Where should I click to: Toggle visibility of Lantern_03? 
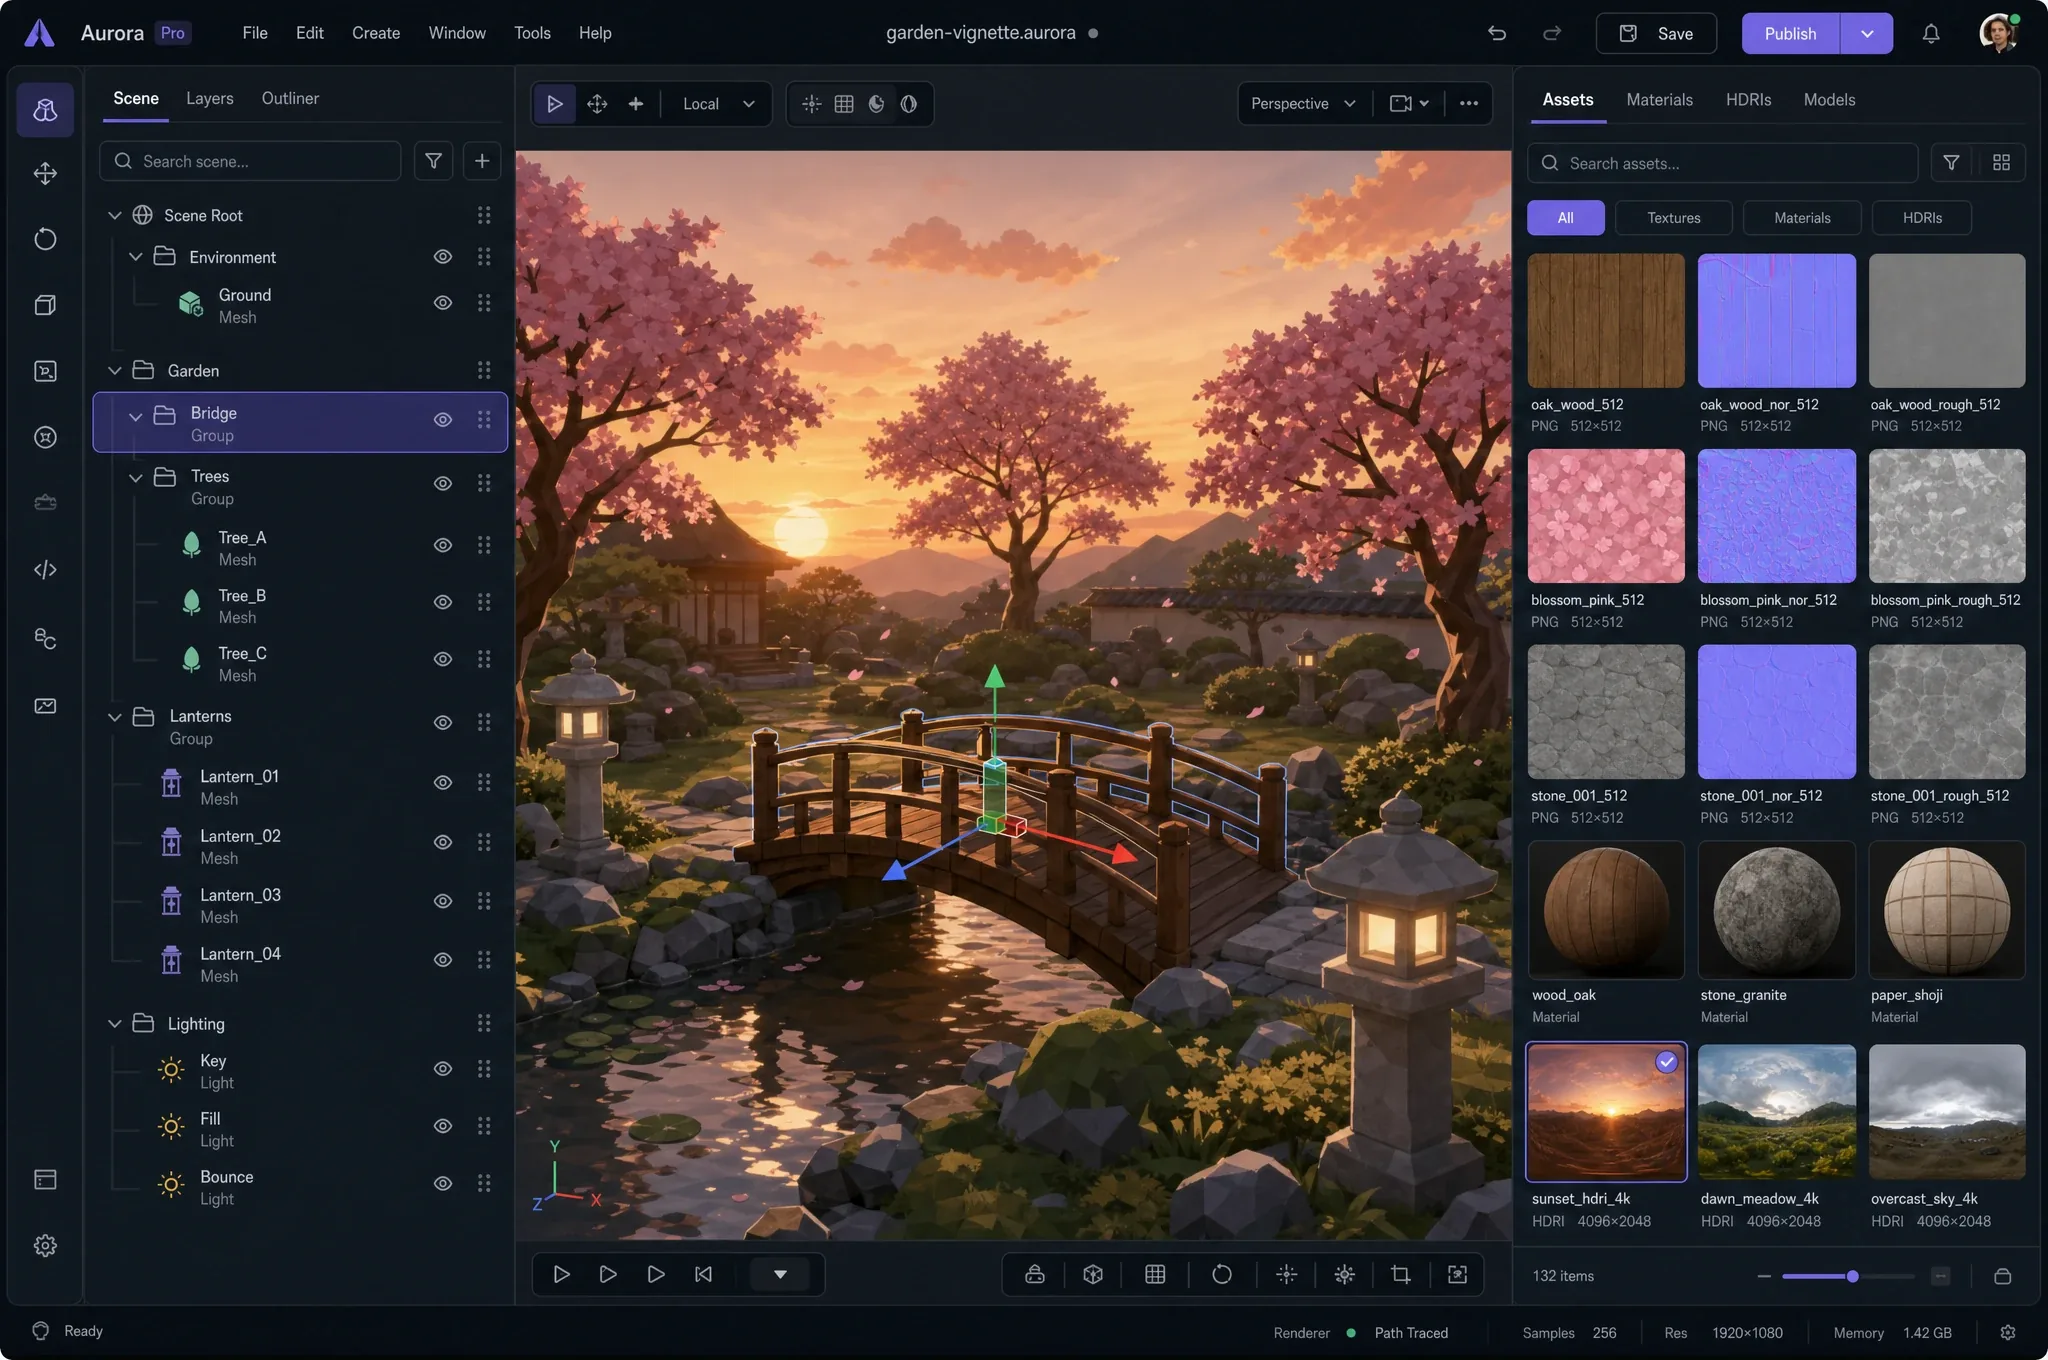point(443,901)
